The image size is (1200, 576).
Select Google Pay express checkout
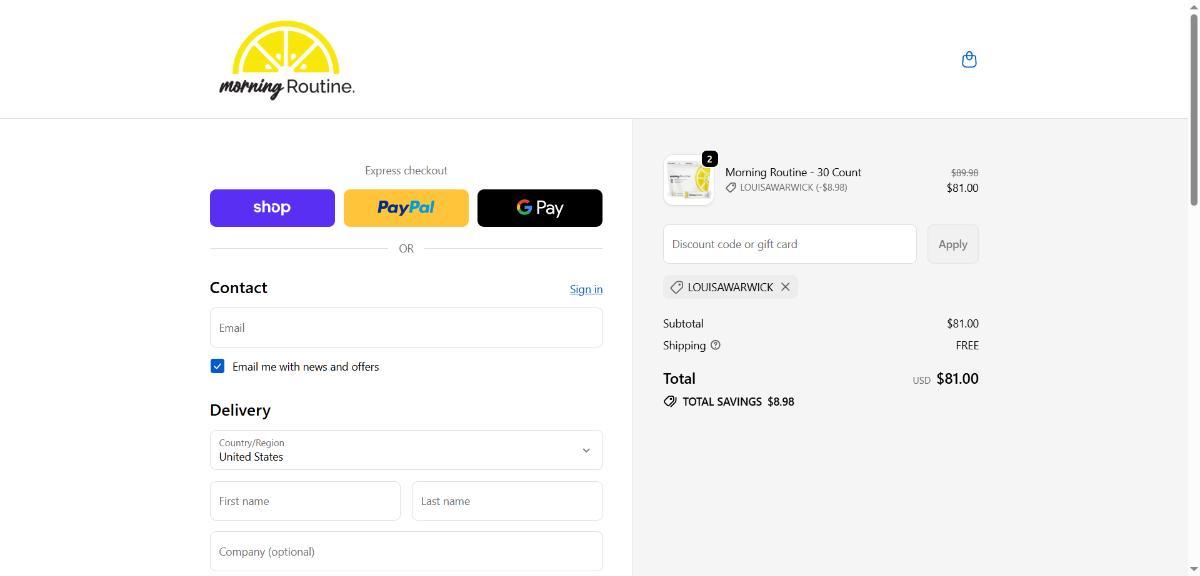(x=539, y=208)
